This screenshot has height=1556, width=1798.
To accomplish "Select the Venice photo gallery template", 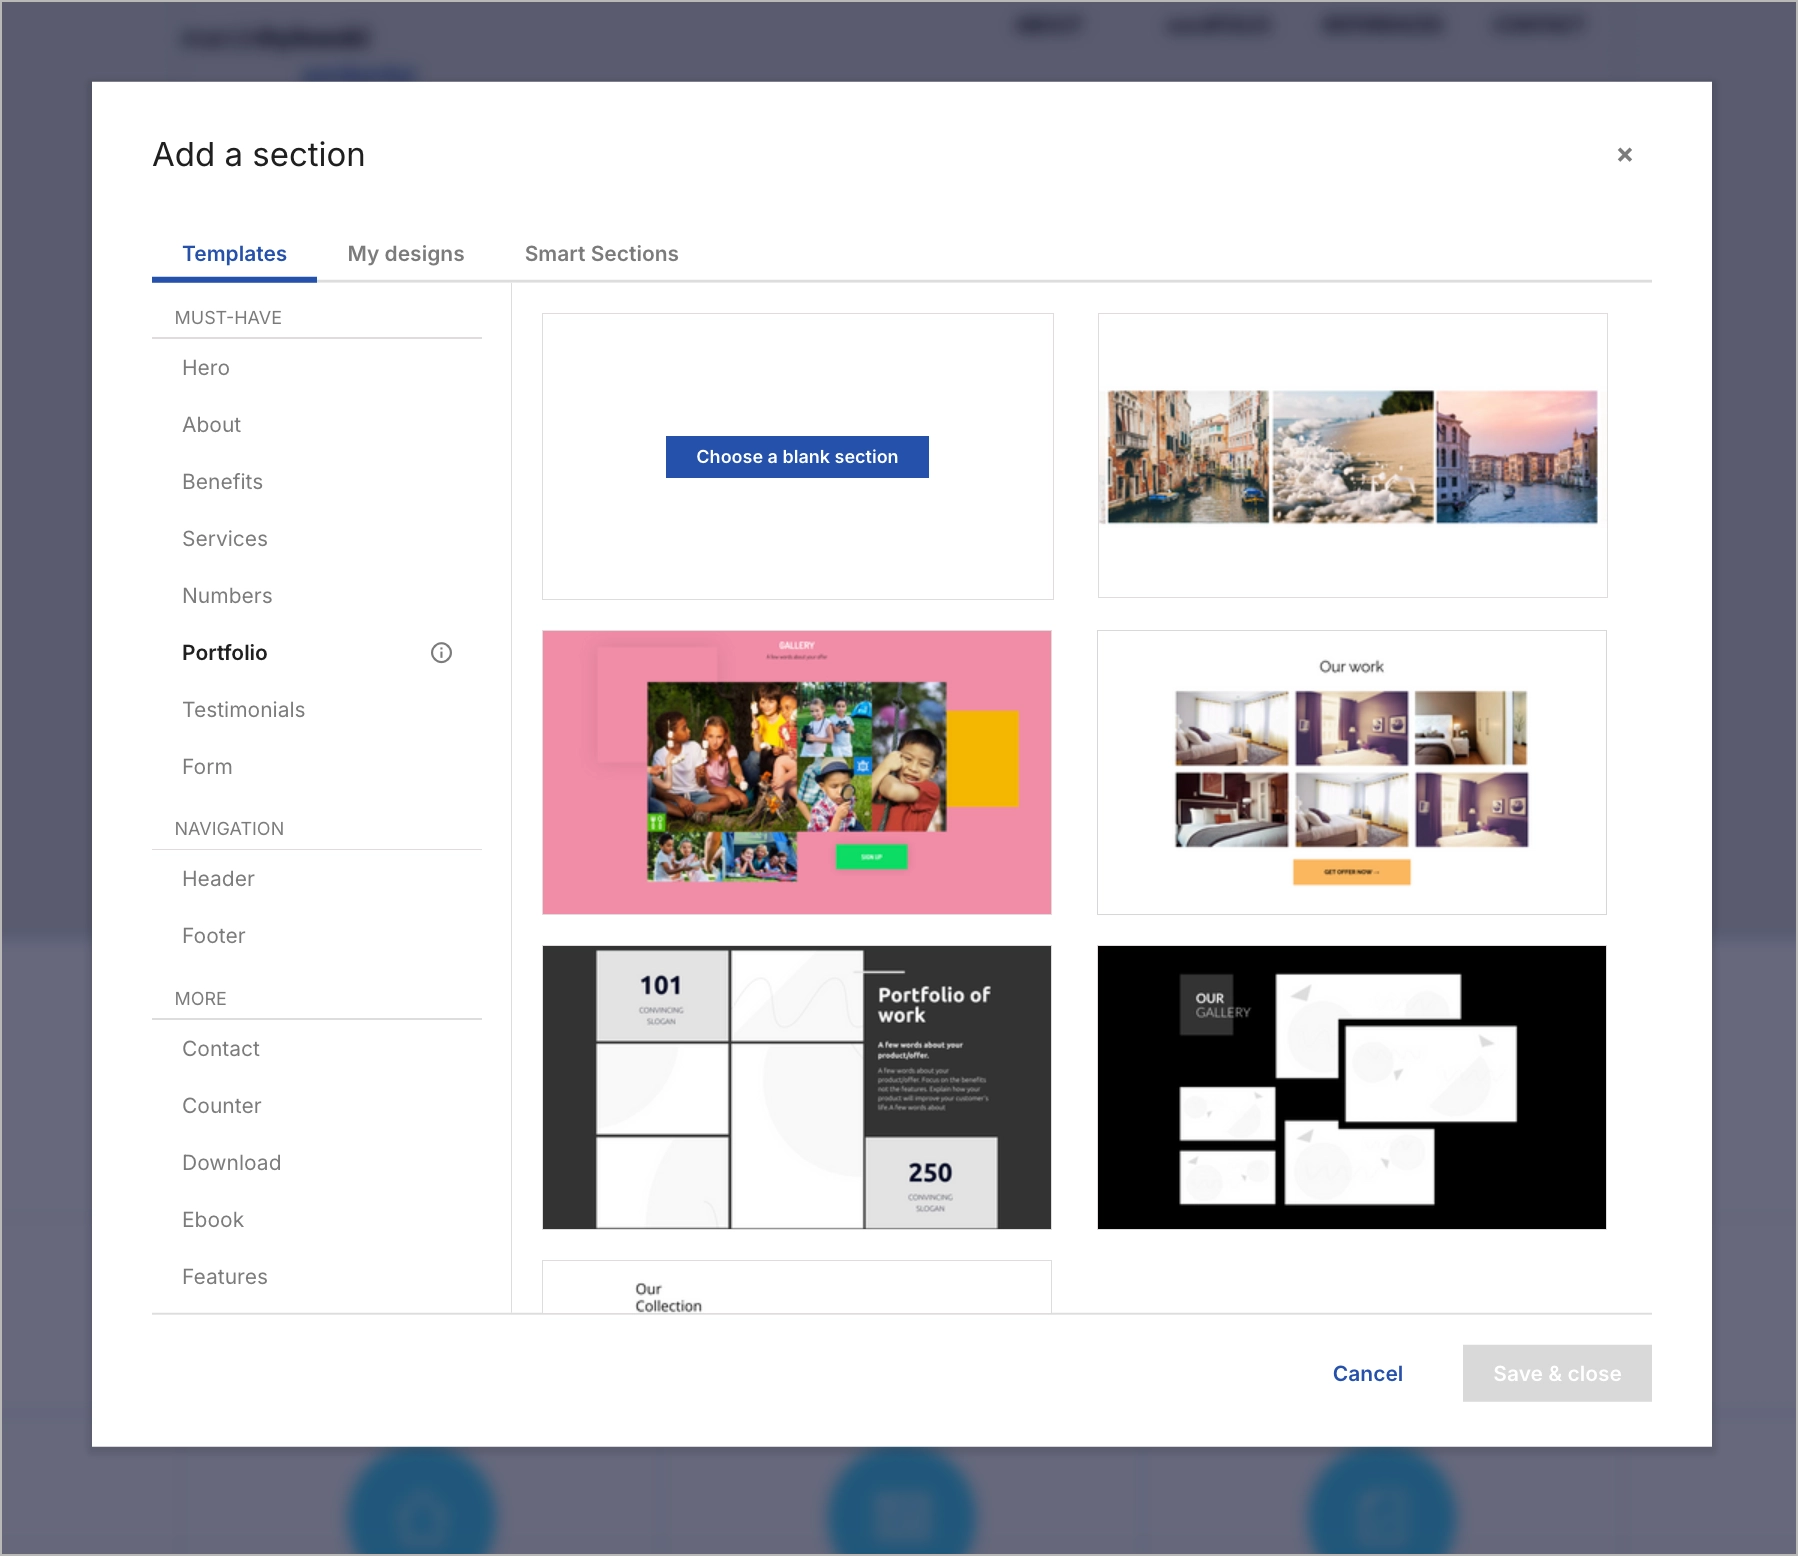I will click(1351, 456).
